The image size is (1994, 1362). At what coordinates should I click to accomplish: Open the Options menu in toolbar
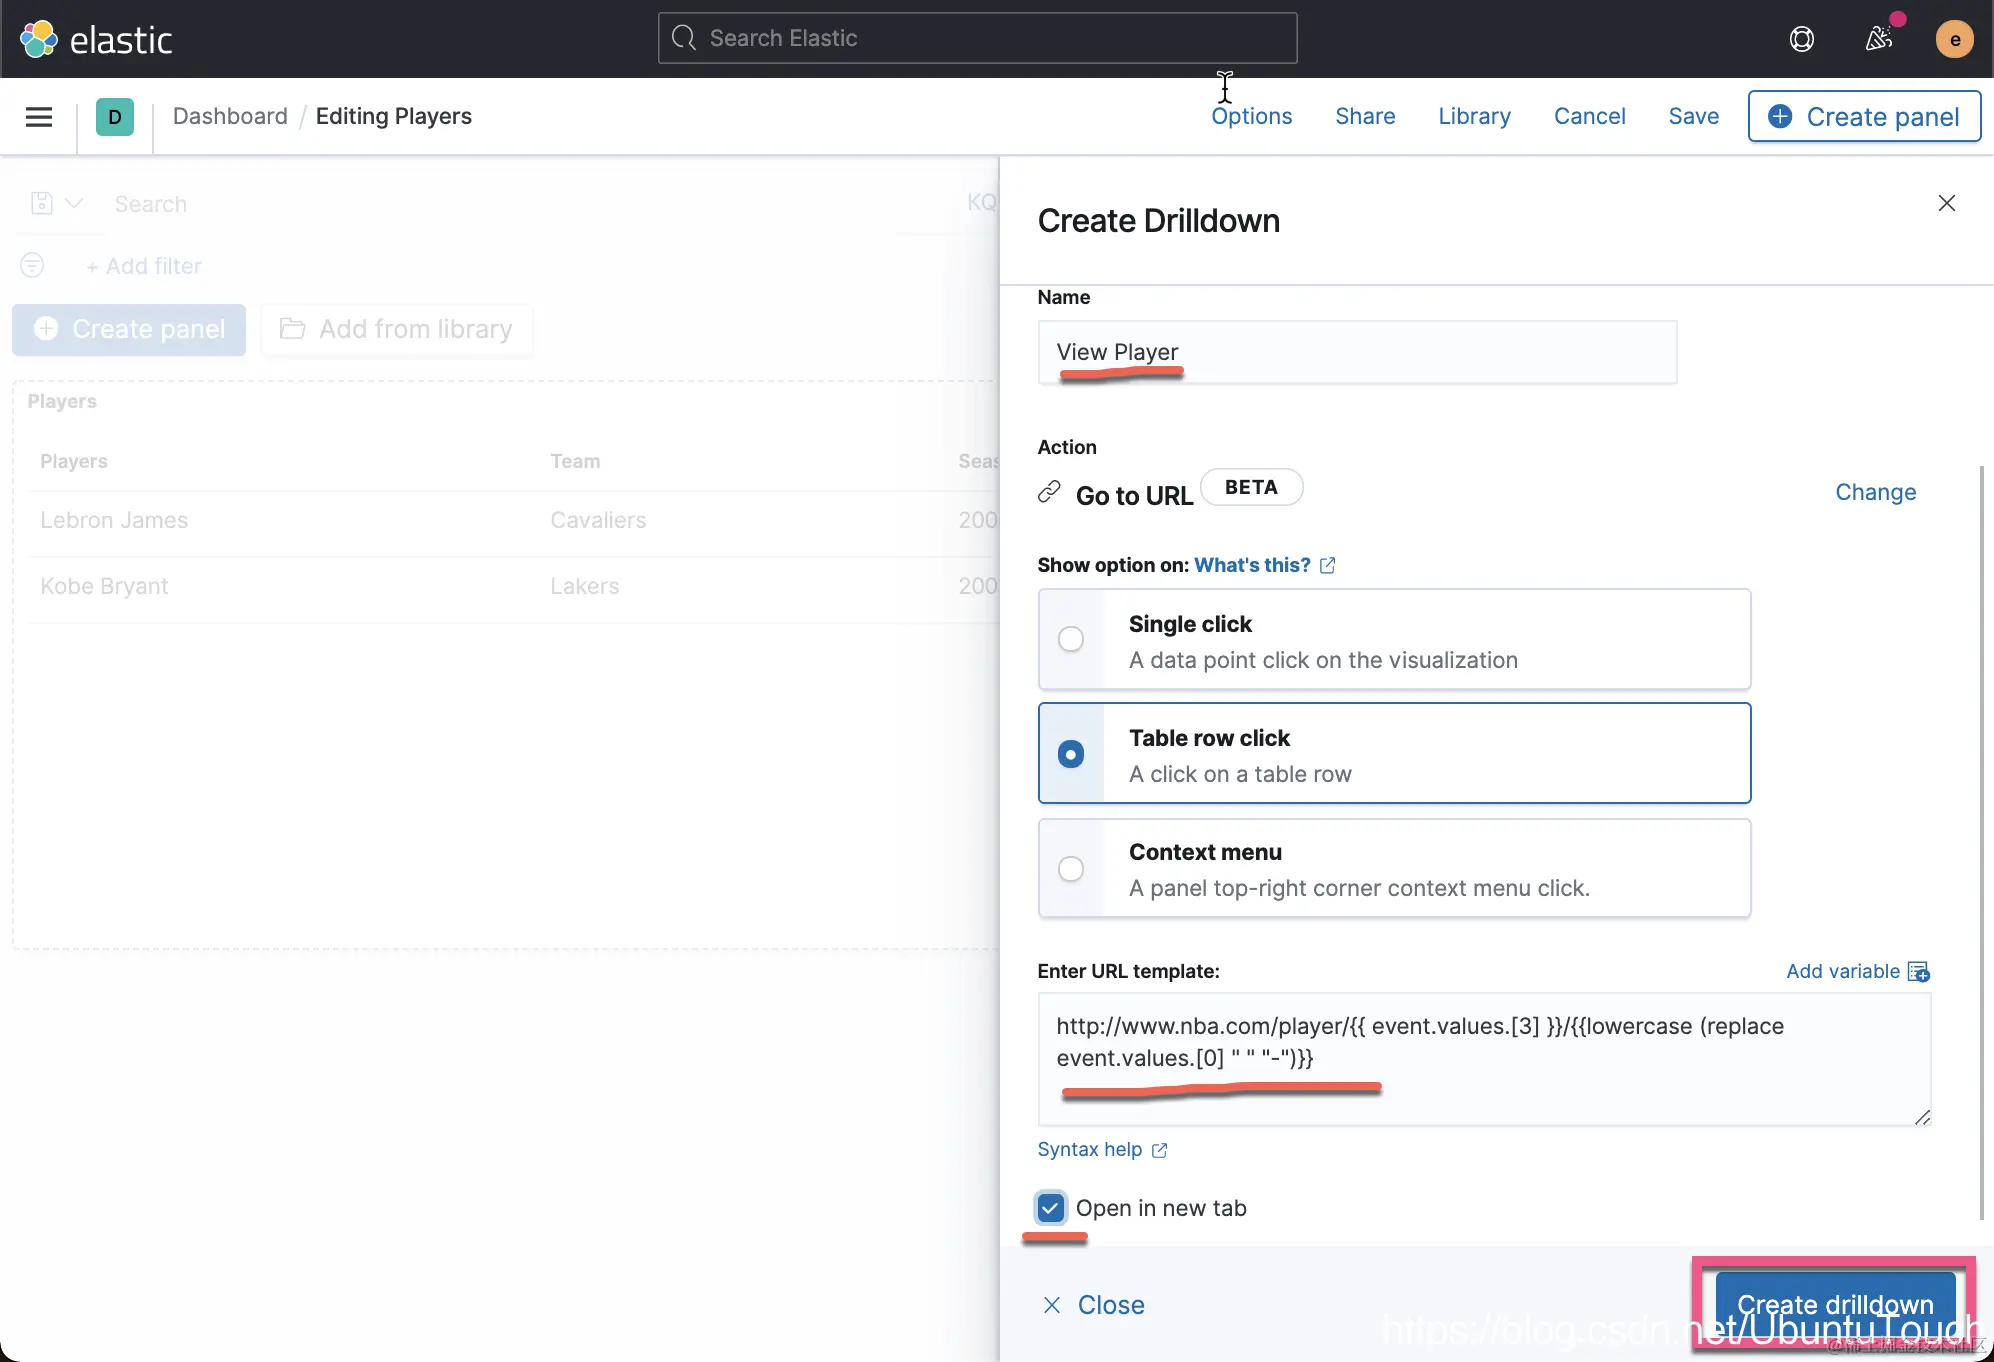coord(1251,116)
